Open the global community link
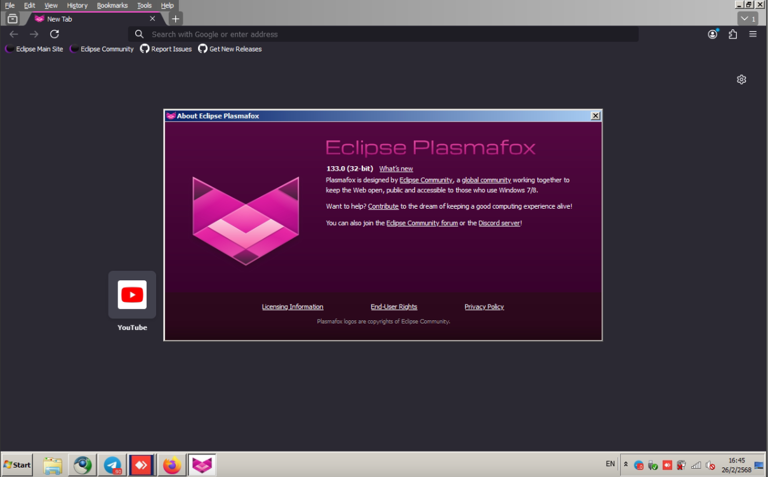 486,180
